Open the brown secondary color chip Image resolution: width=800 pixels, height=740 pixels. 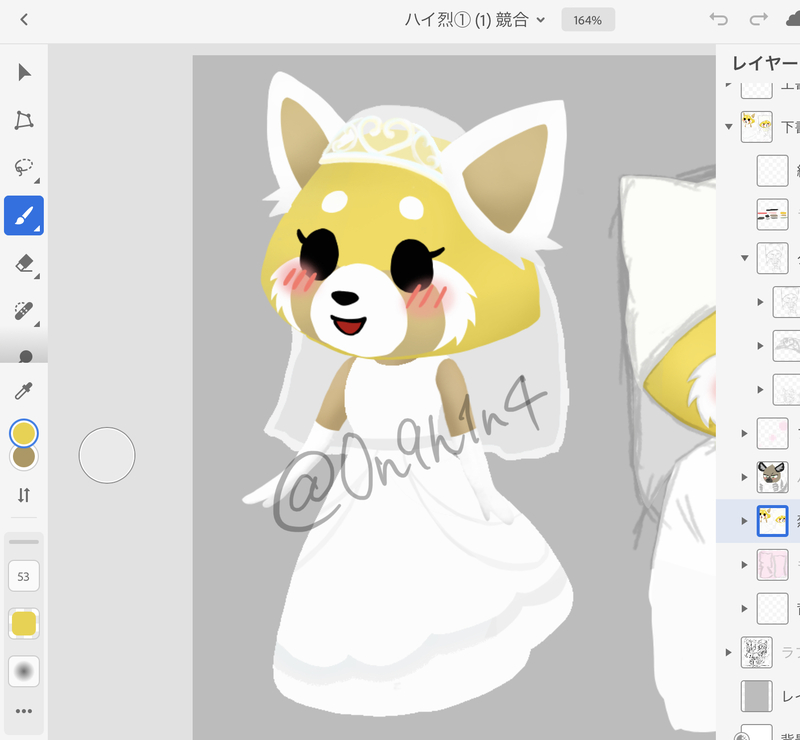point(24,458)
